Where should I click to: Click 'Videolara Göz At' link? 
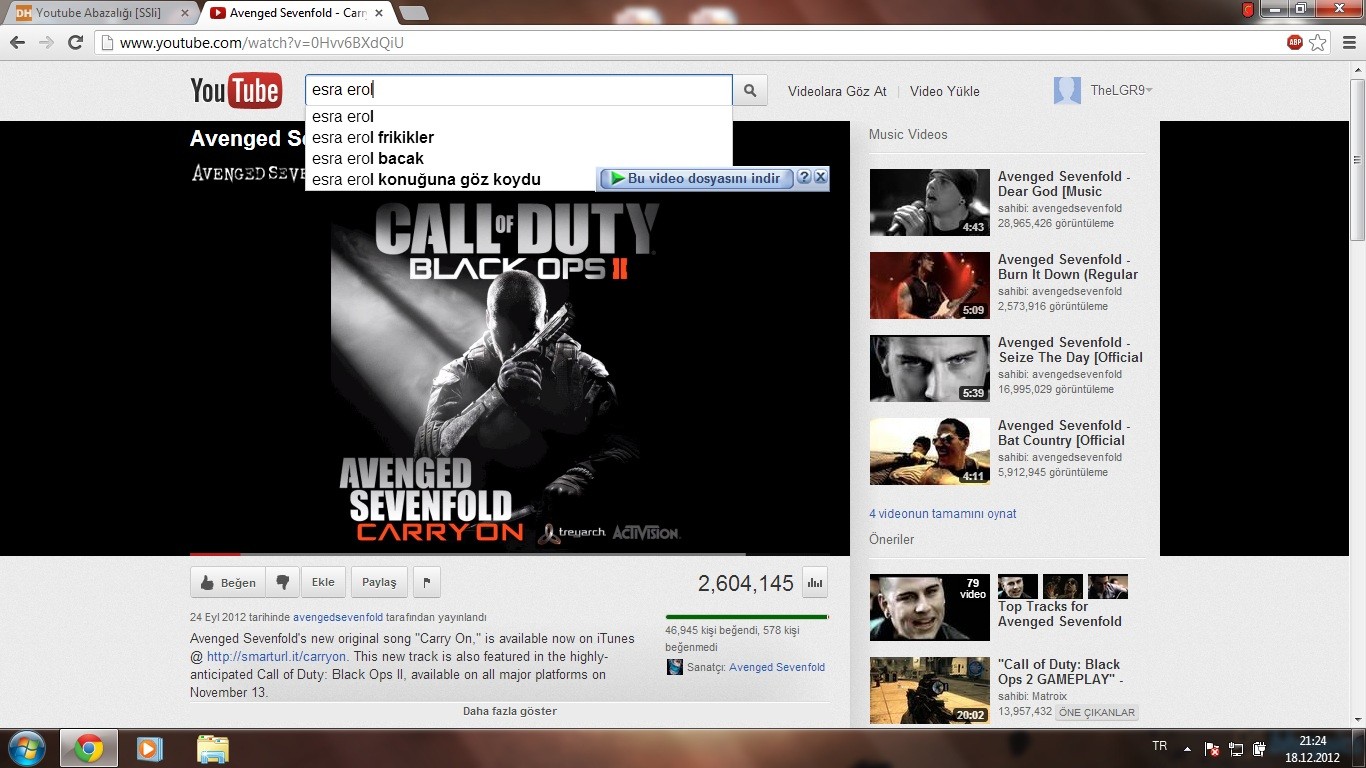[x=837, y=91]
